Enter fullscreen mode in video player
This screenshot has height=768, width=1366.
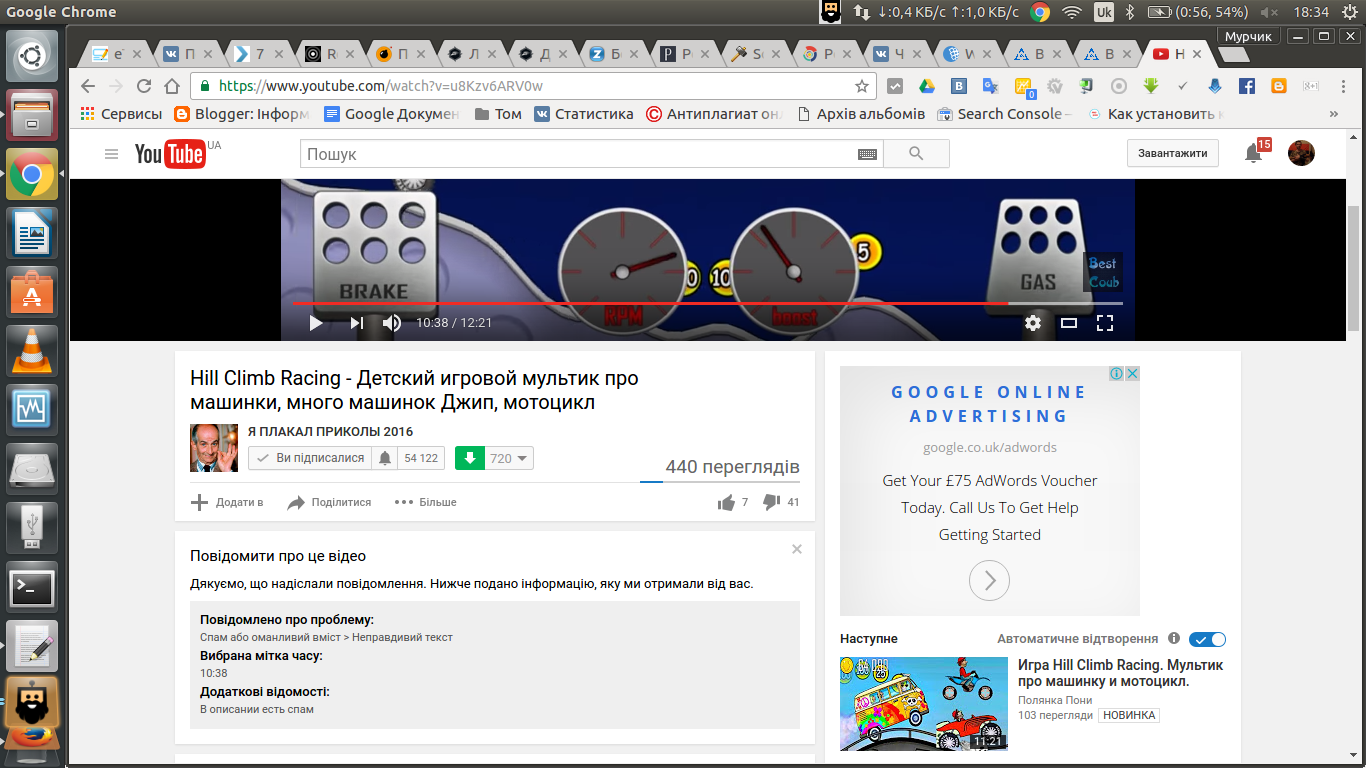[x=1105, y=323]
